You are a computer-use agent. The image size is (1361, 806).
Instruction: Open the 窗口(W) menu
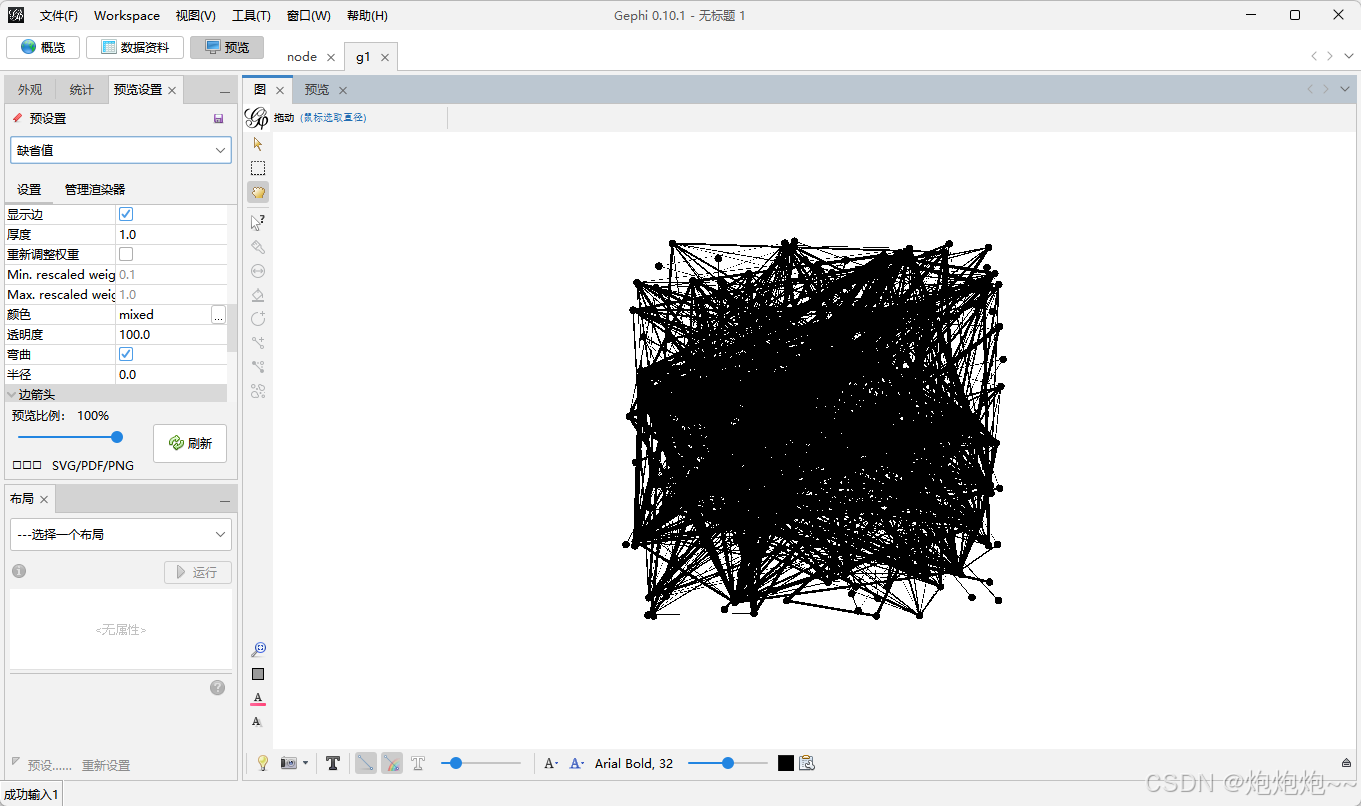click(308, 15)
